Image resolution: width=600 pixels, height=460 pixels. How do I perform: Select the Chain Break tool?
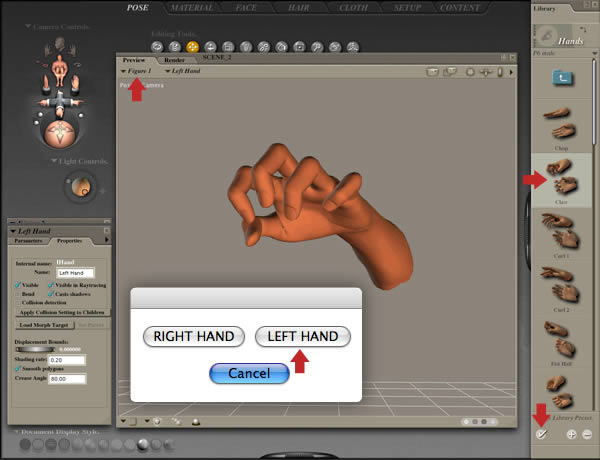point(264,47)
